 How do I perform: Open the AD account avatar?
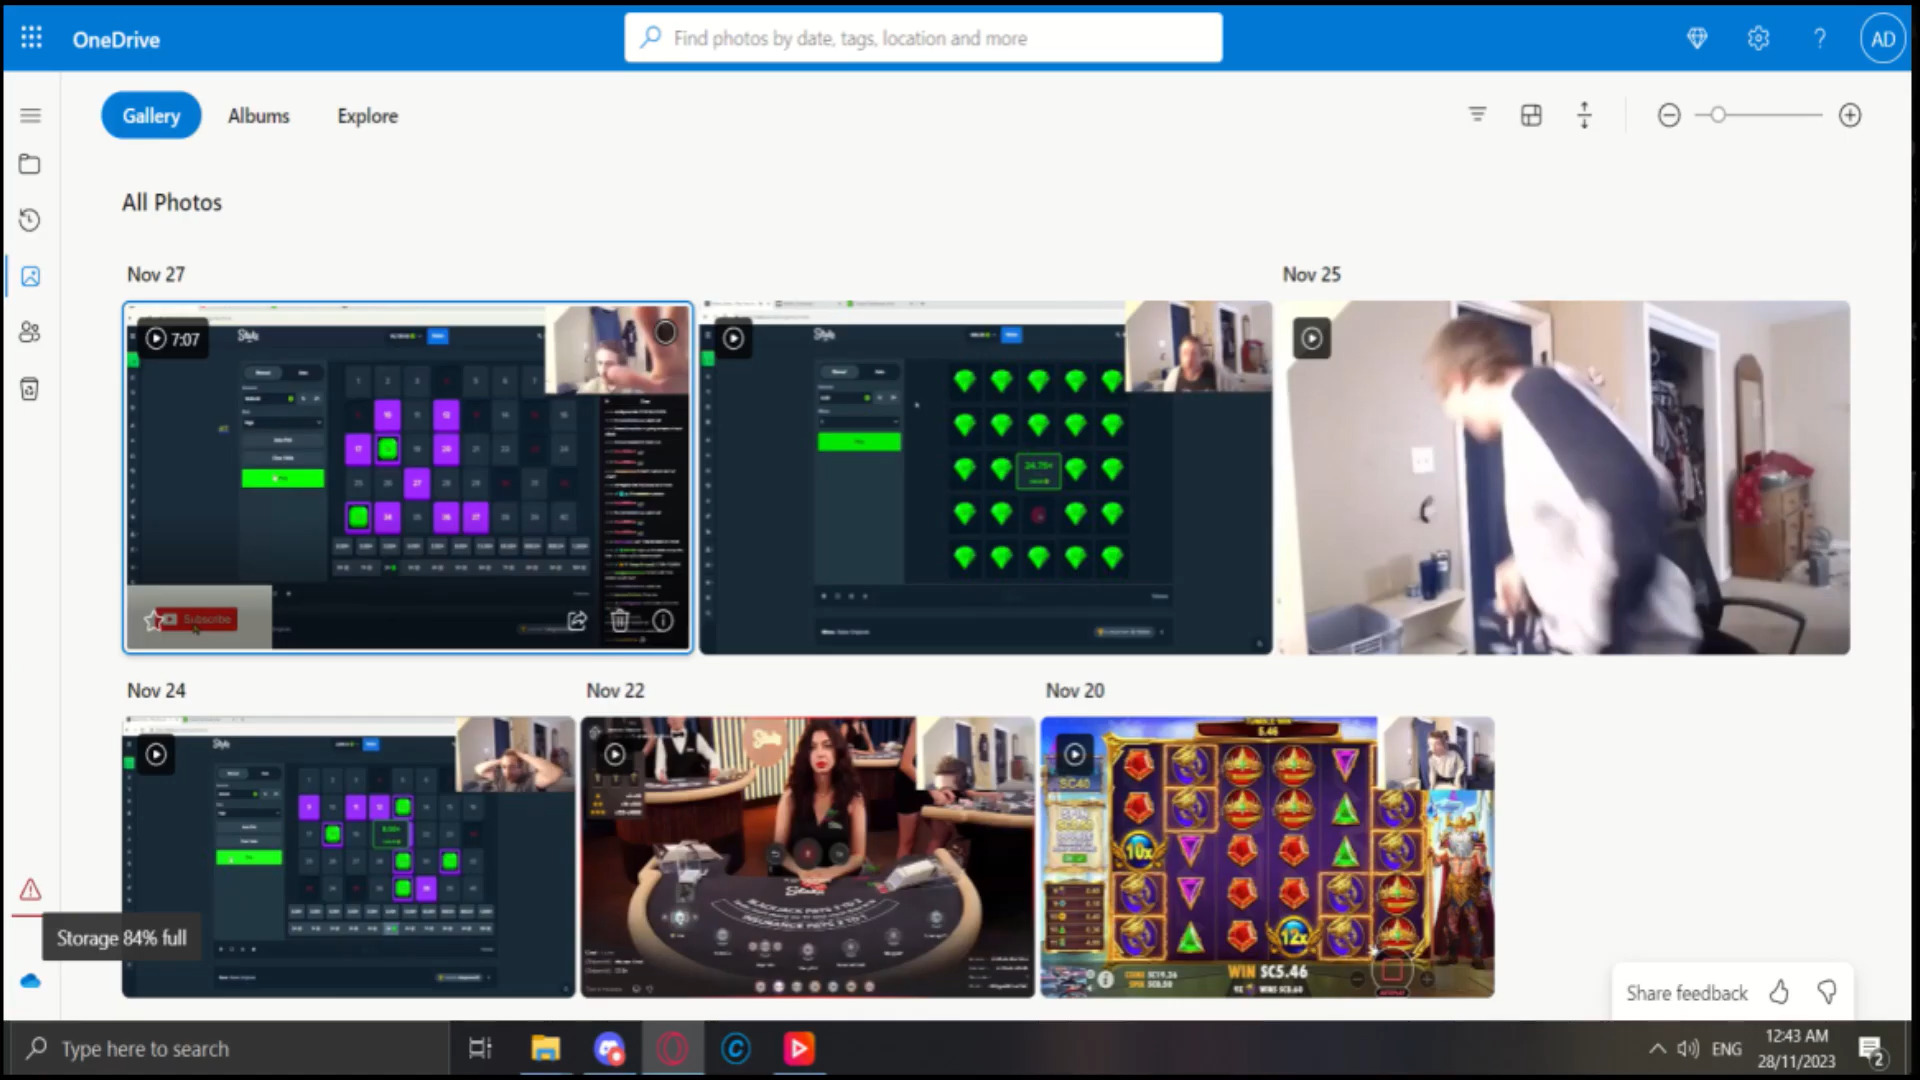point(1883,39)
